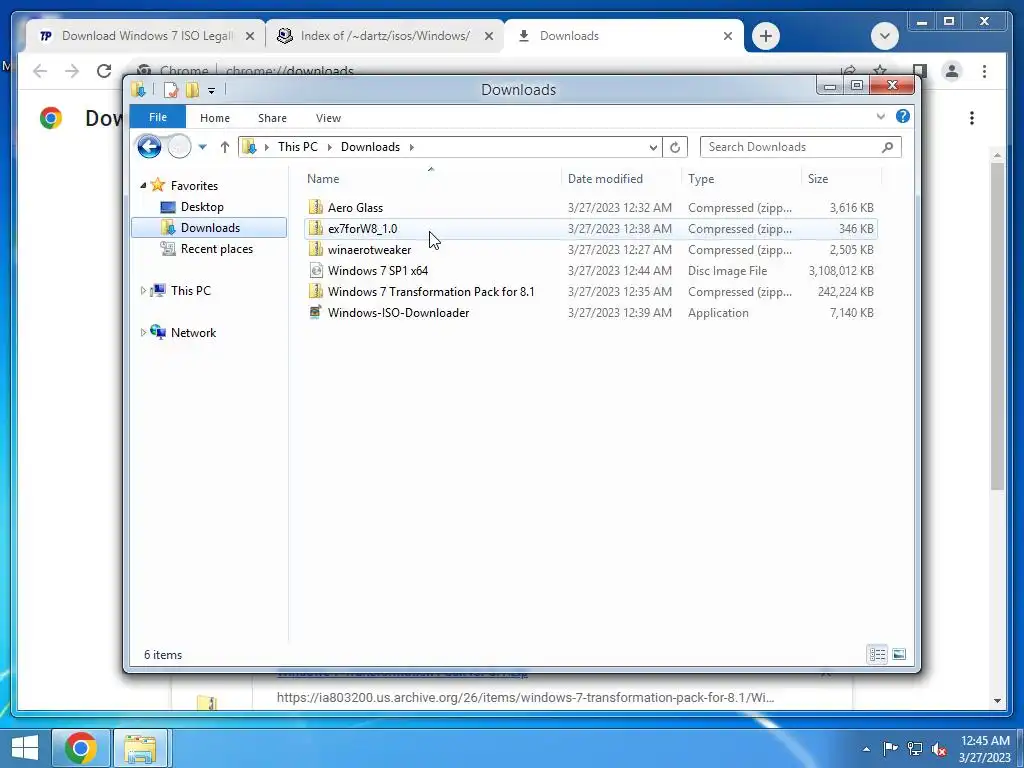Open Chrome downloads page more actions menu
Viewport: 1024px width, 768px height.
pos(972,118)
